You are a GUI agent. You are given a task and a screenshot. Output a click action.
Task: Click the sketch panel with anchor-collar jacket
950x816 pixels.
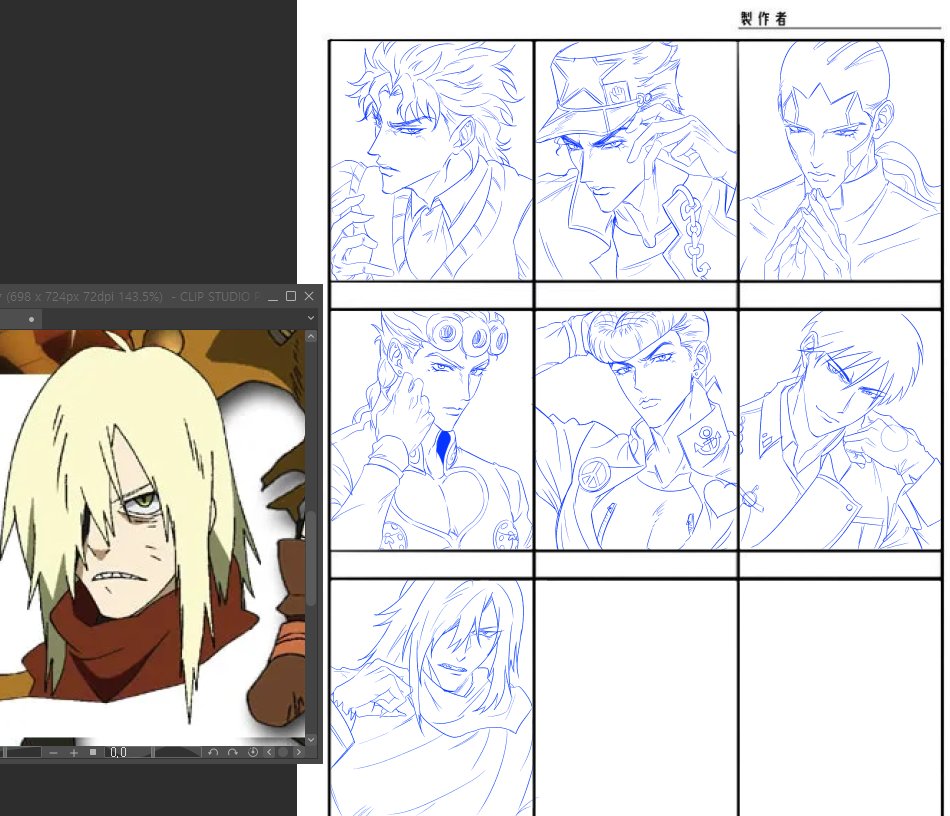pos(636,430)
